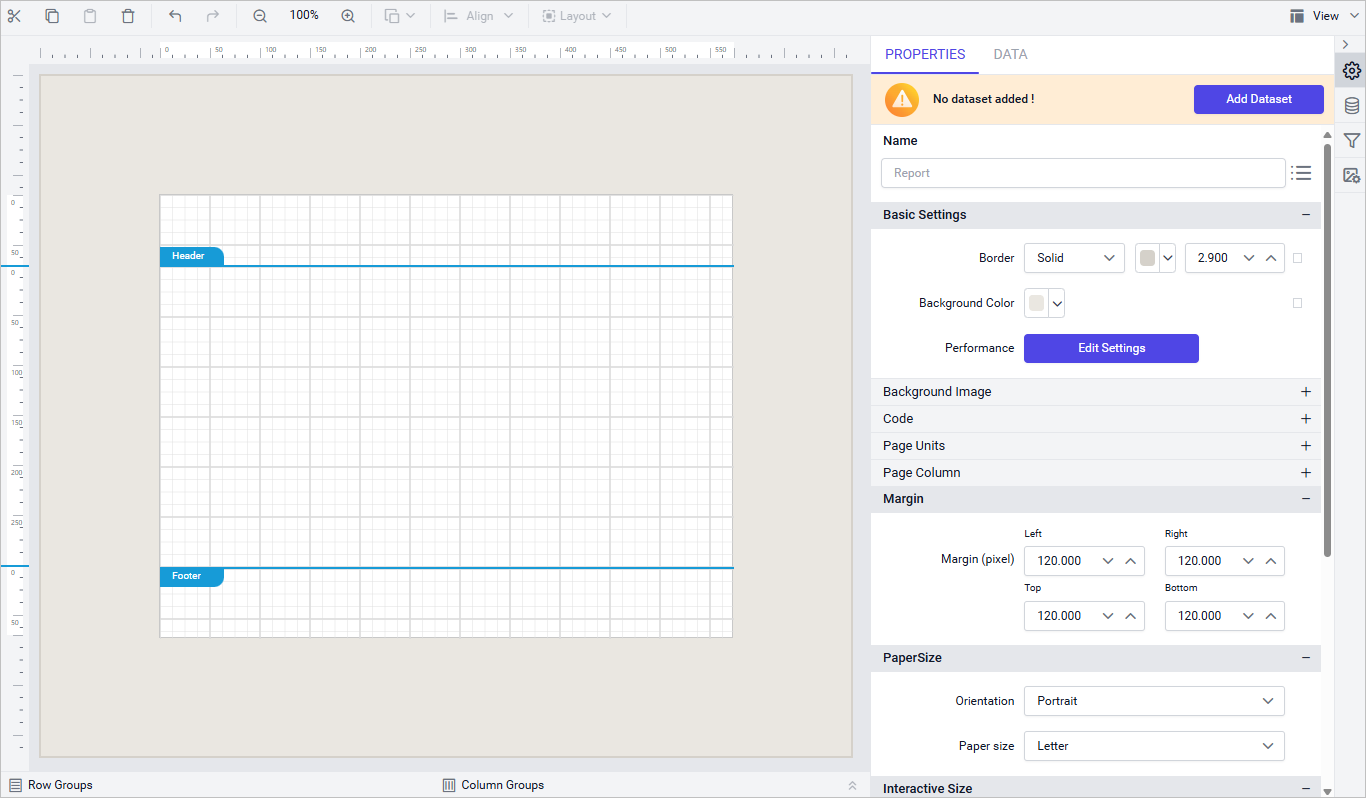Click the Undo arrow icon

[x=175, y=16]
